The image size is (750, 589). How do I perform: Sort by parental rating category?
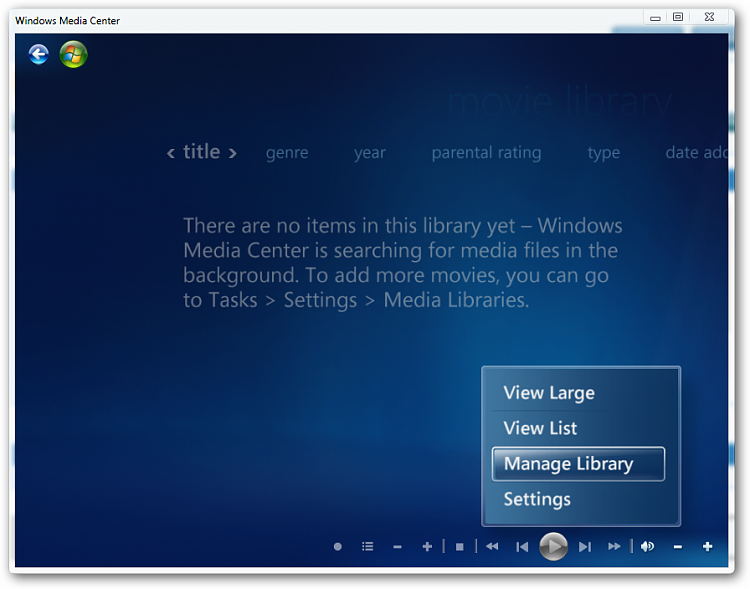486,153
